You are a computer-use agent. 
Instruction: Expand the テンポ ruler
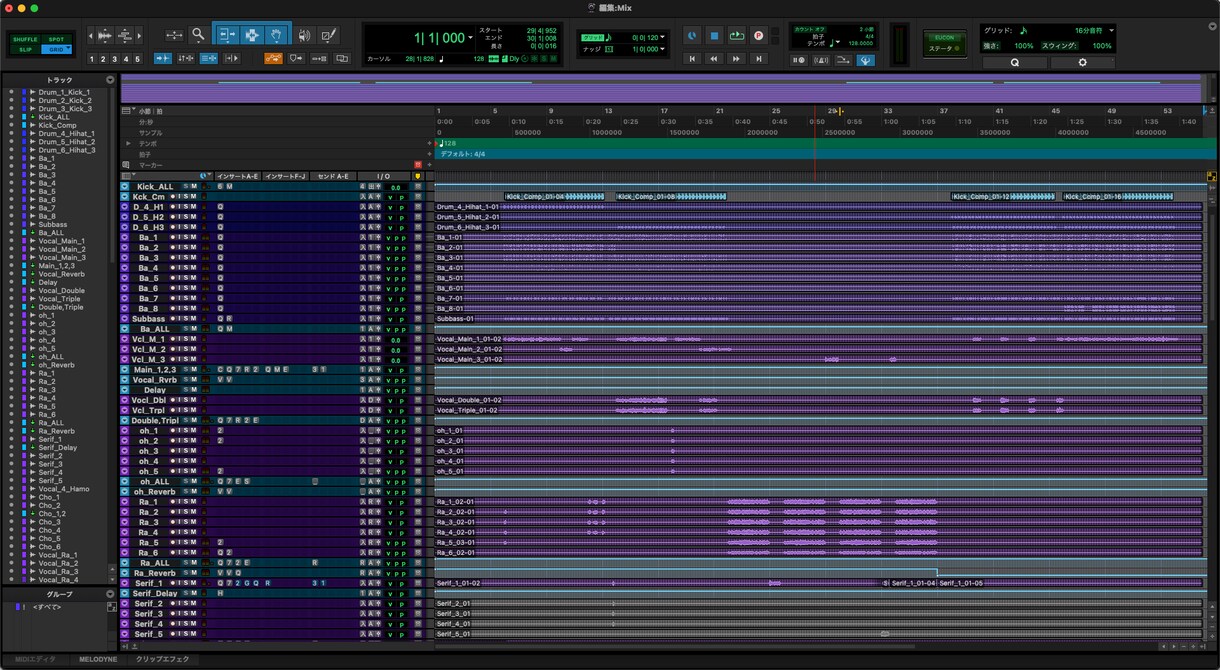(128, 143)
